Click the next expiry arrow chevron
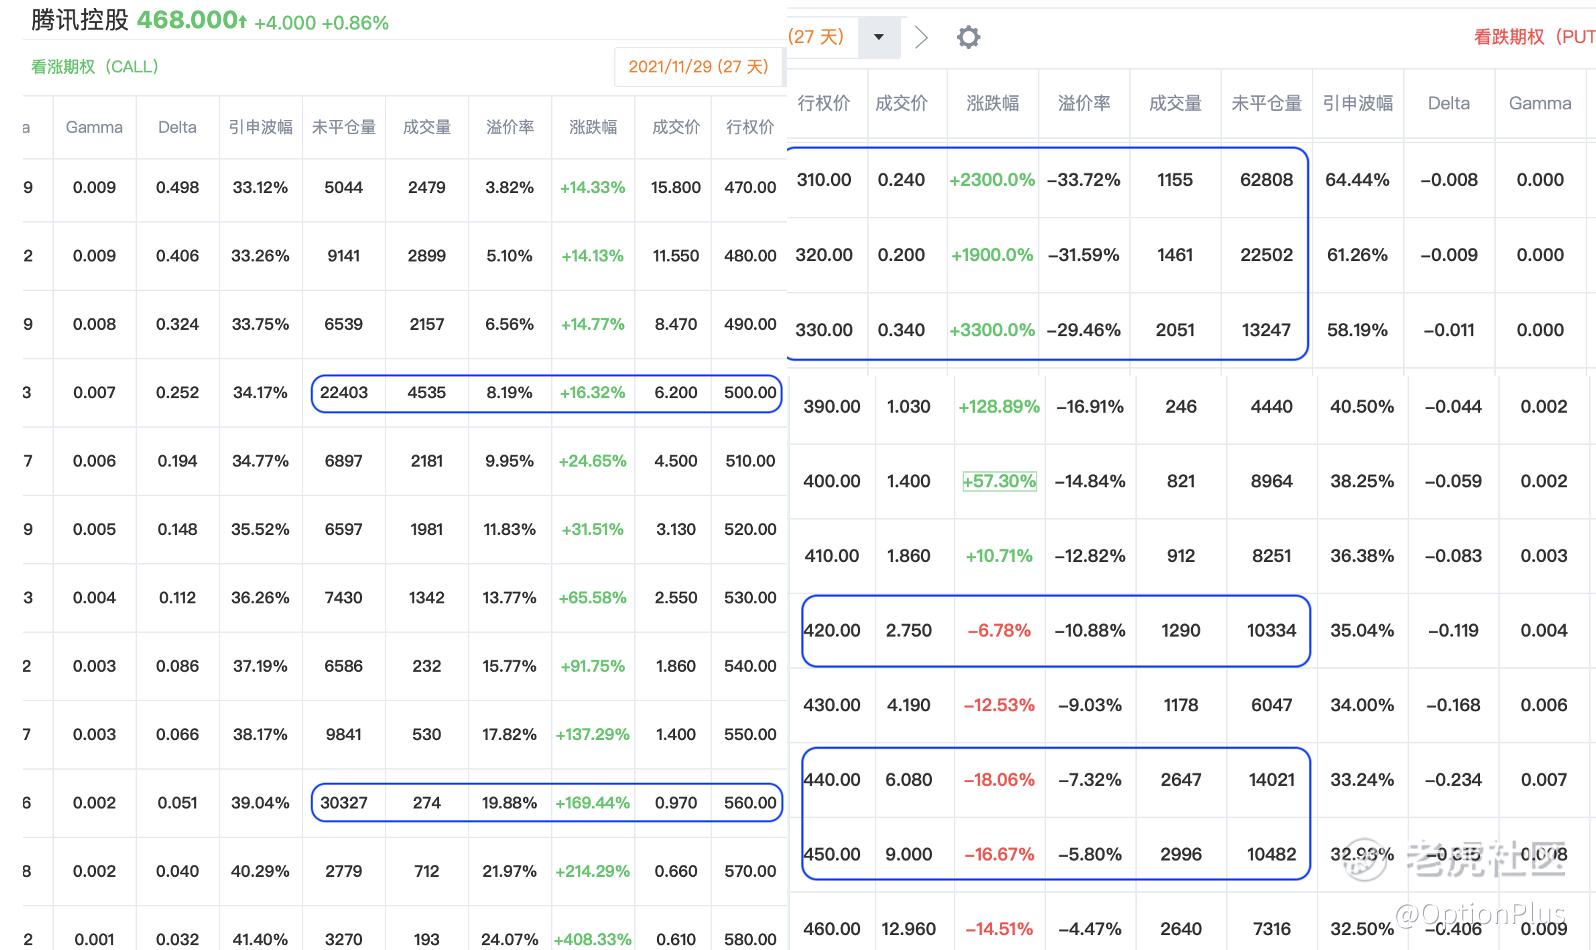The height and width of the screenshot is (950, 1596). 921,38
